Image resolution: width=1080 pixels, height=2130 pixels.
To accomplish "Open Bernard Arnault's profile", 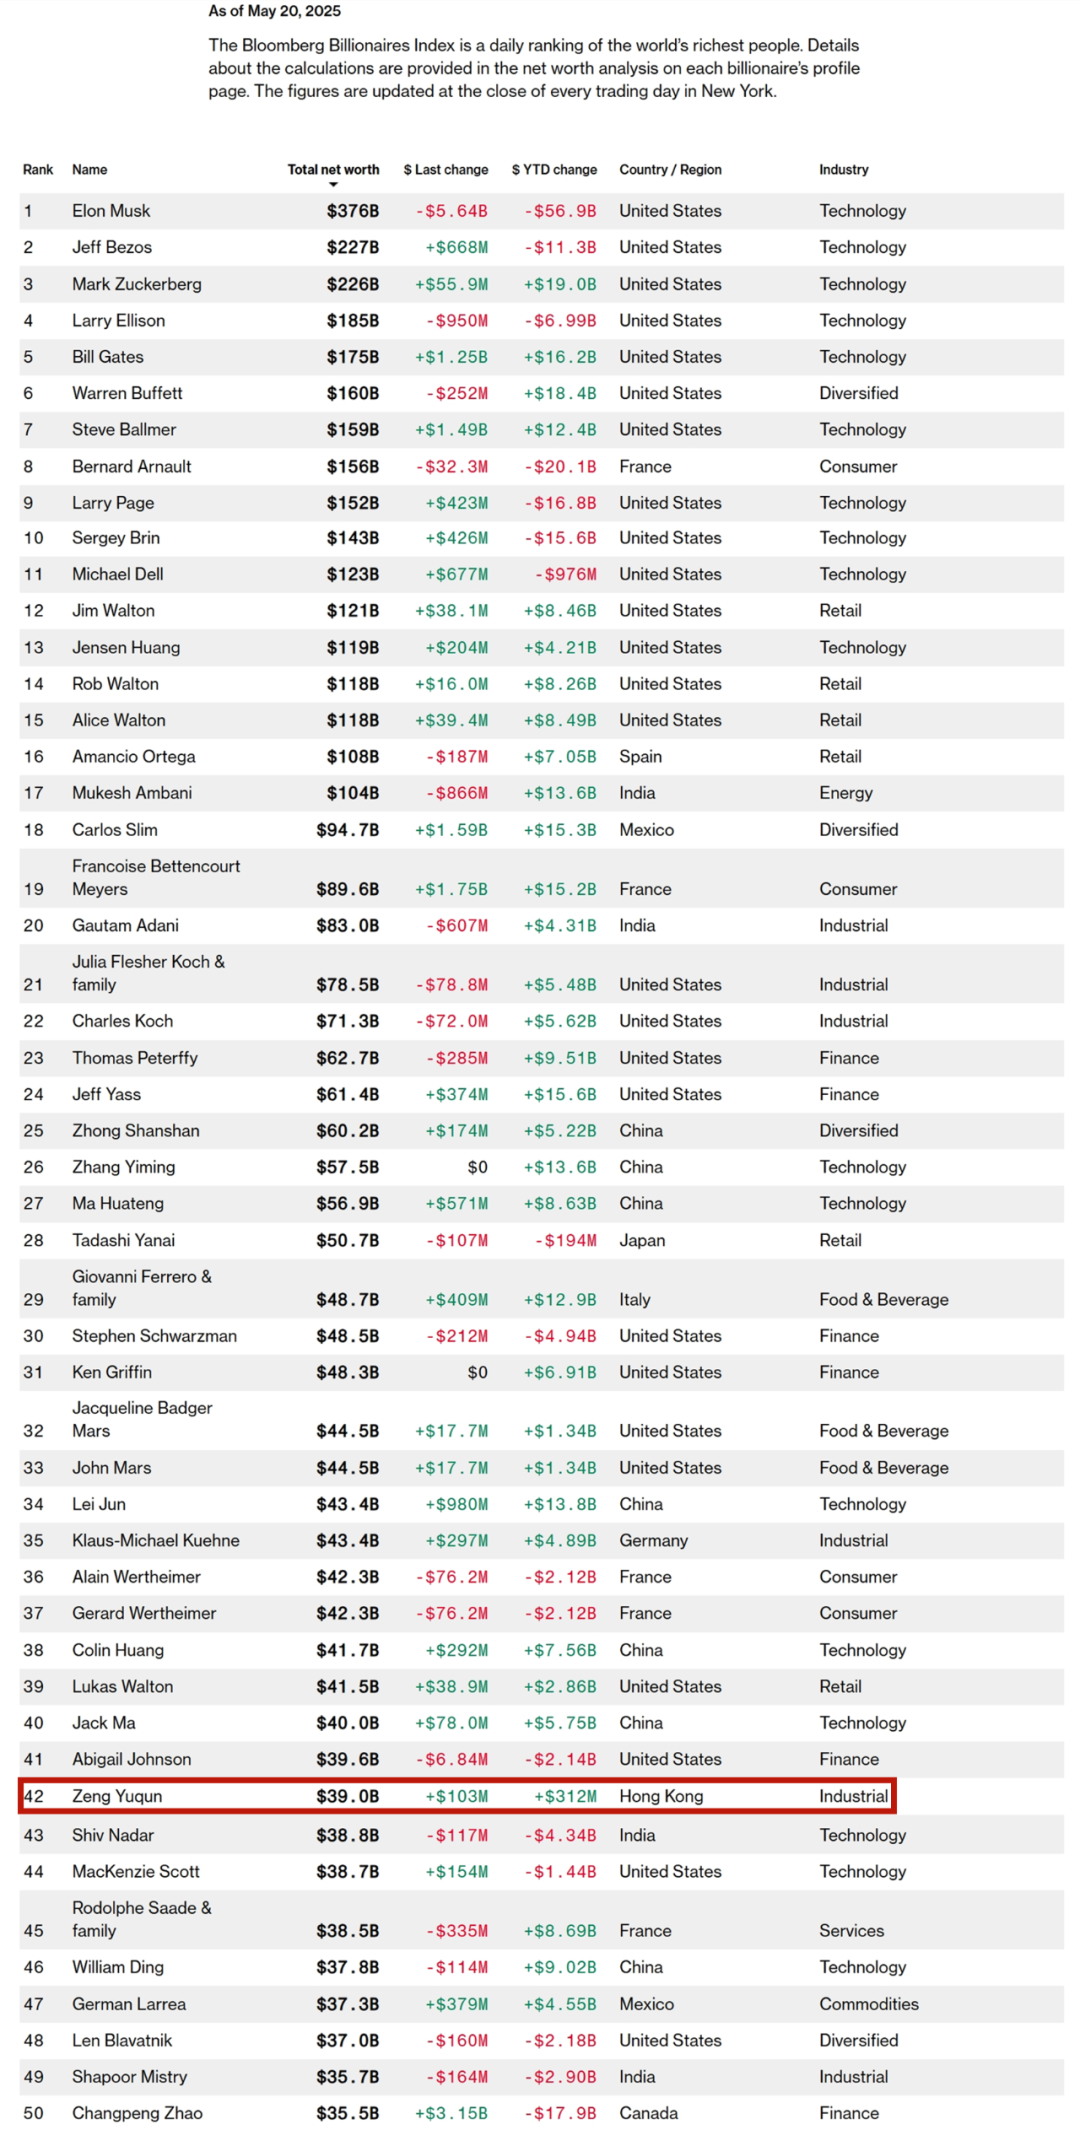I will 132,466.
